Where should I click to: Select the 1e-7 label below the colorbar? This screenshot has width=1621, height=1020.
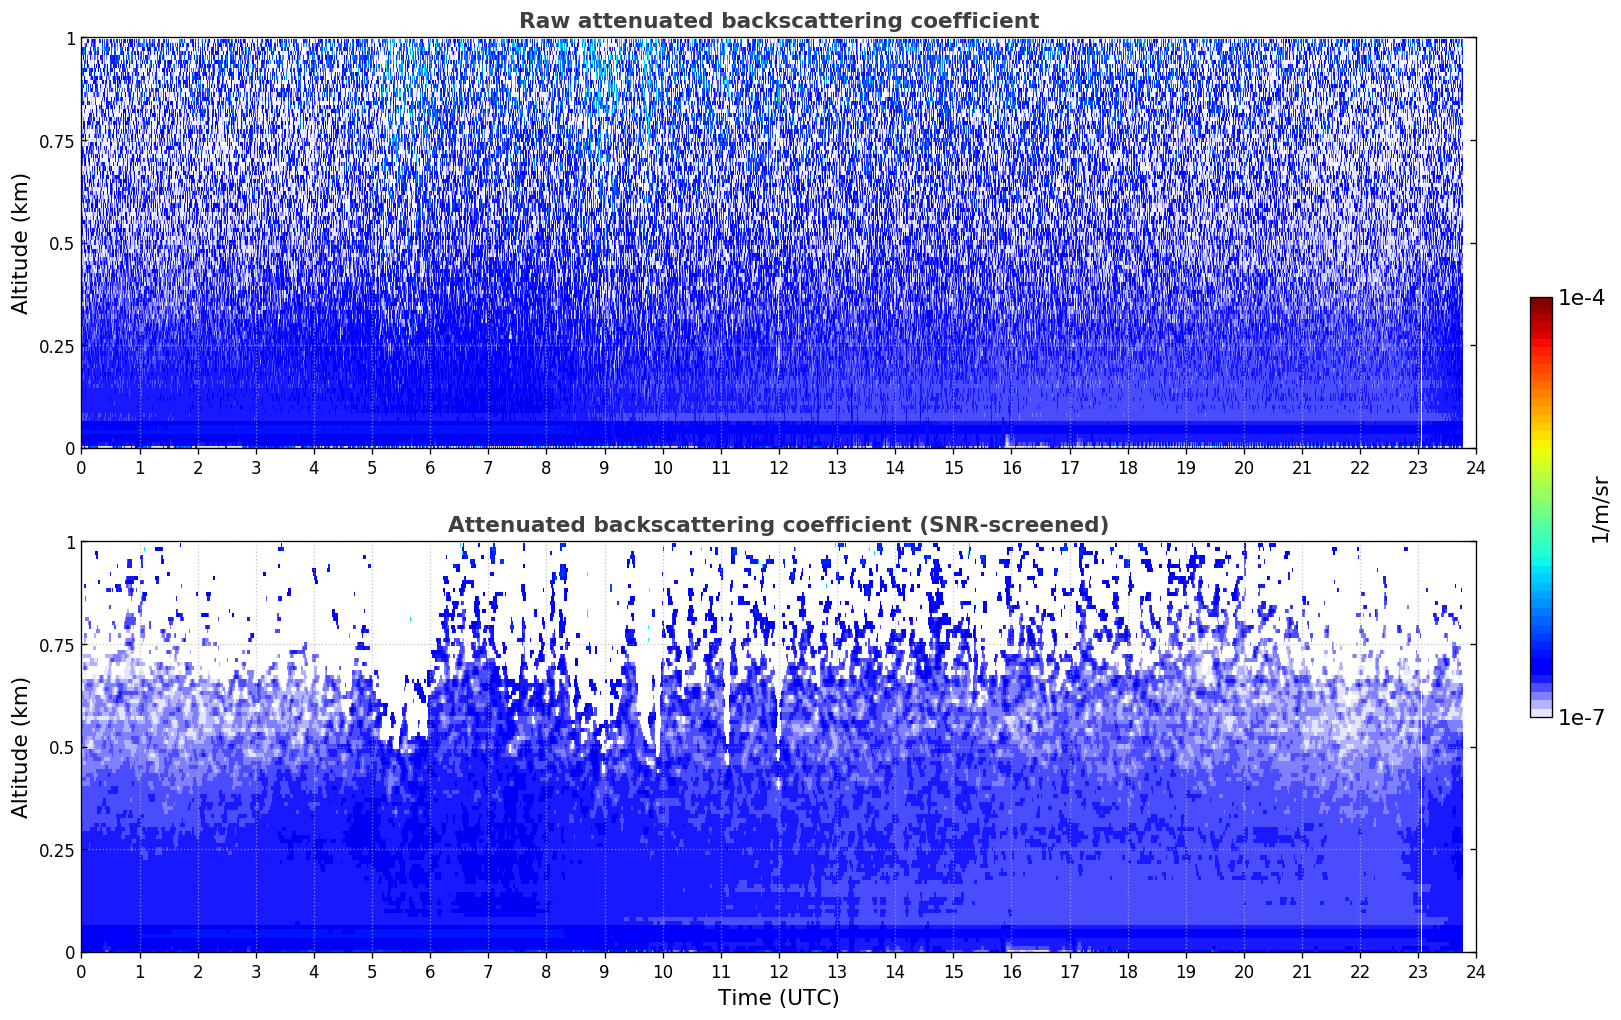point(1581,717)
